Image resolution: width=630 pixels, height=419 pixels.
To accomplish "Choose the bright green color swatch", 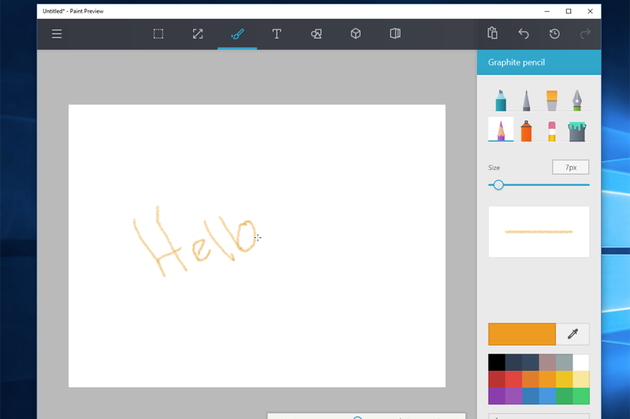I will coord(581,396).
